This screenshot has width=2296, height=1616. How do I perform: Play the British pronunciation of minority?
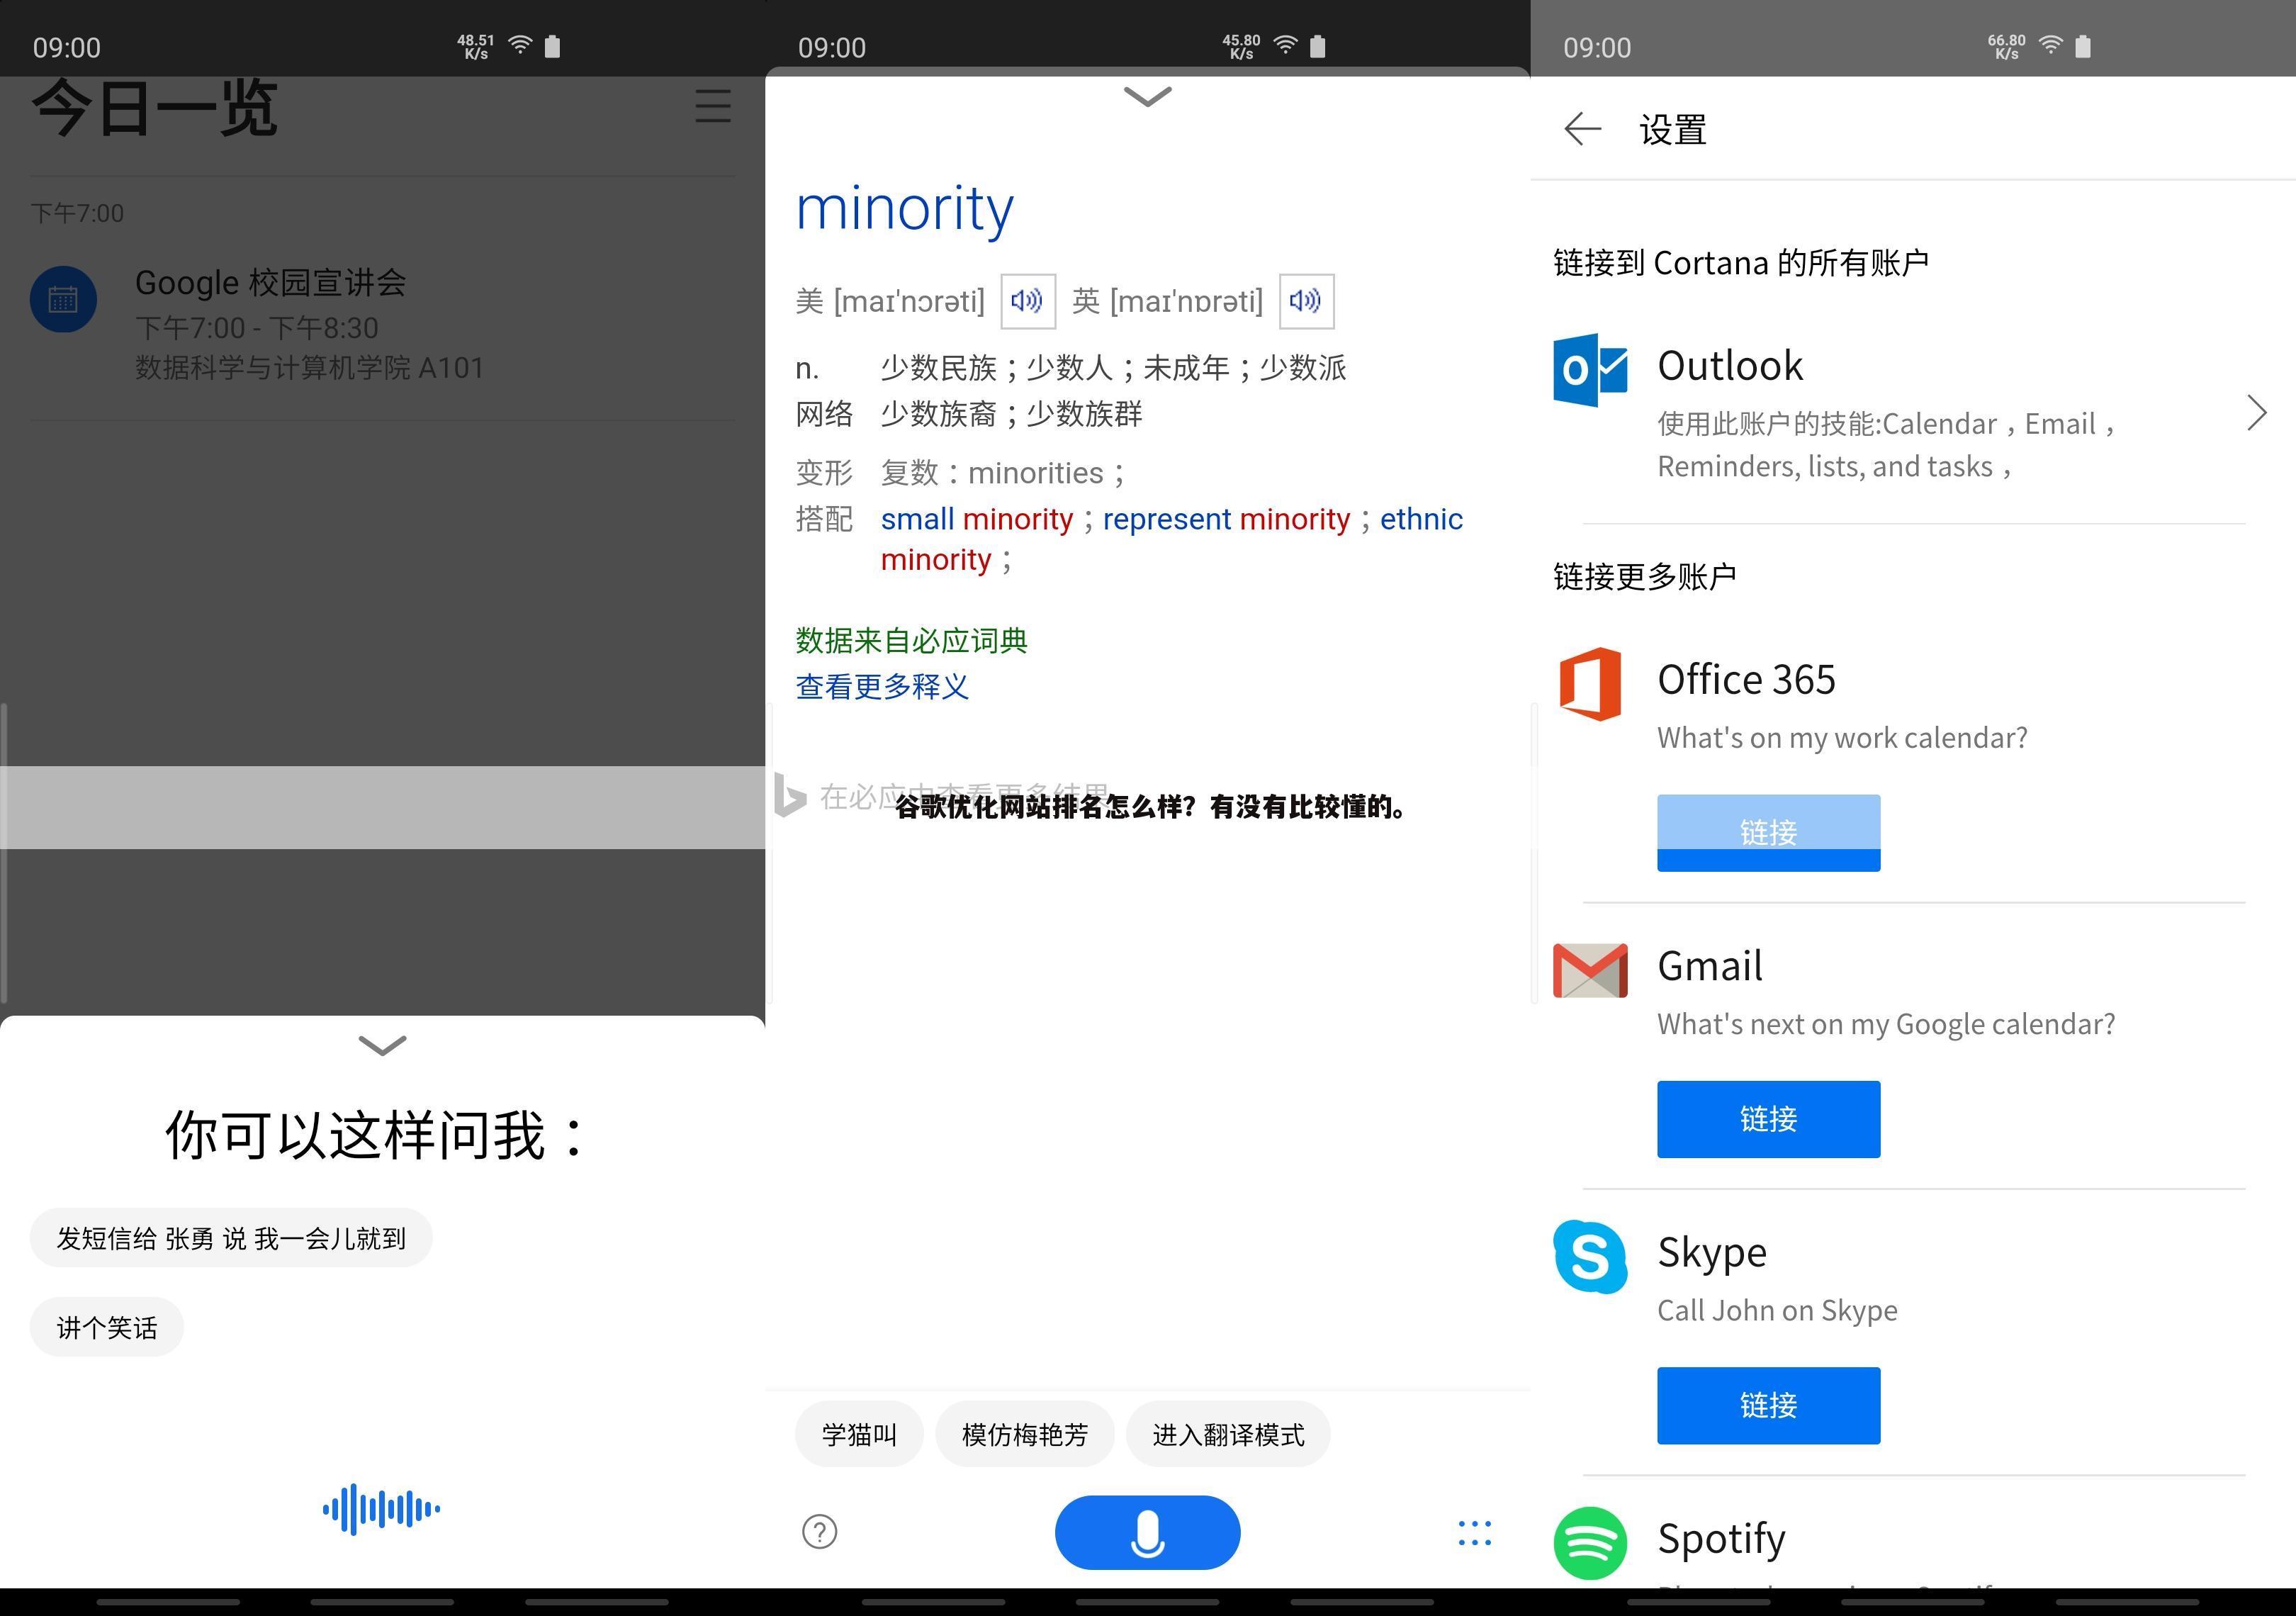[1306, 301]
